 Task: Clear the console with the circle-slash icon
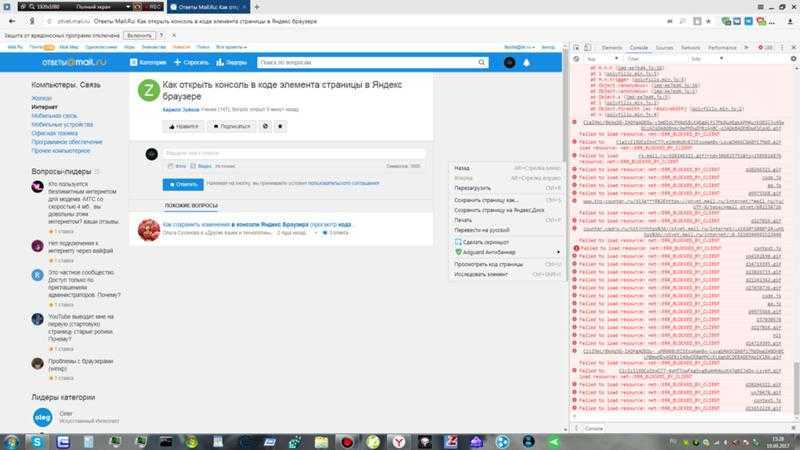577,59
